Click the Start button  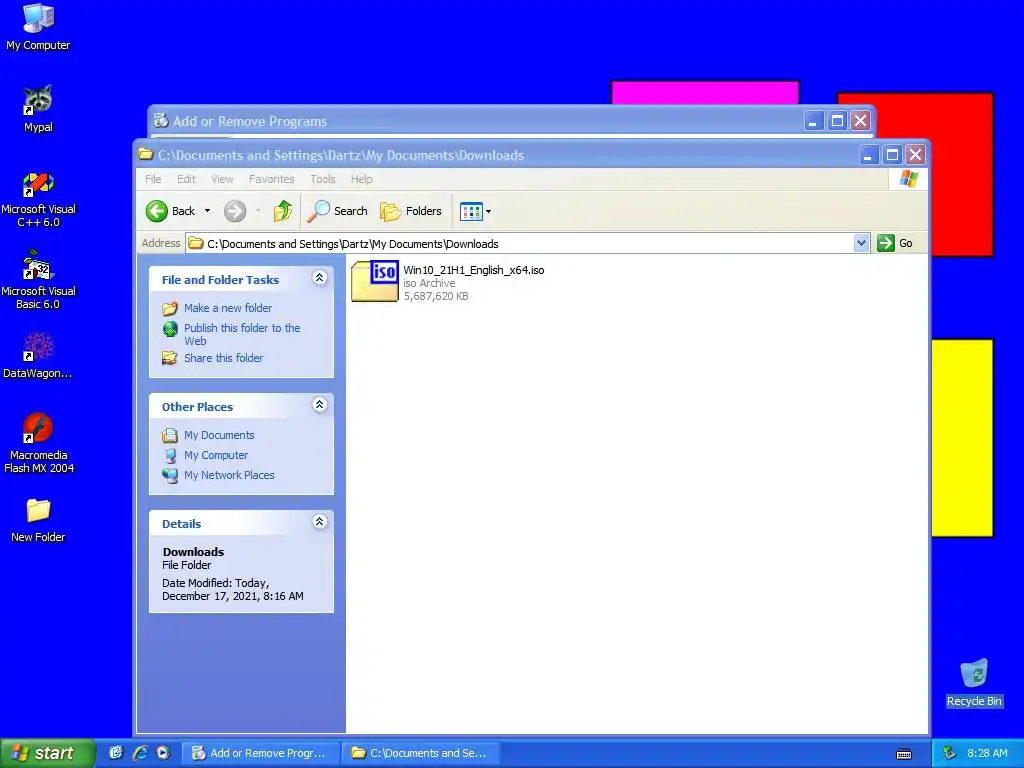(48, 753)
